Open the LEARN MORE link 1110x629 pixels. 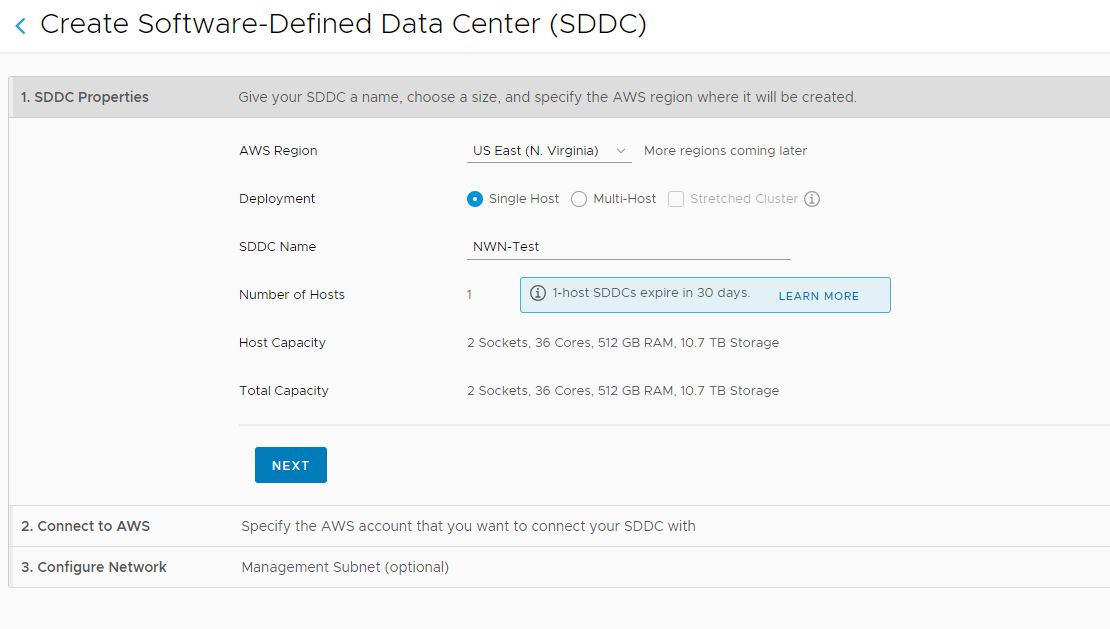pyautogui.click(x=818, y=296)
